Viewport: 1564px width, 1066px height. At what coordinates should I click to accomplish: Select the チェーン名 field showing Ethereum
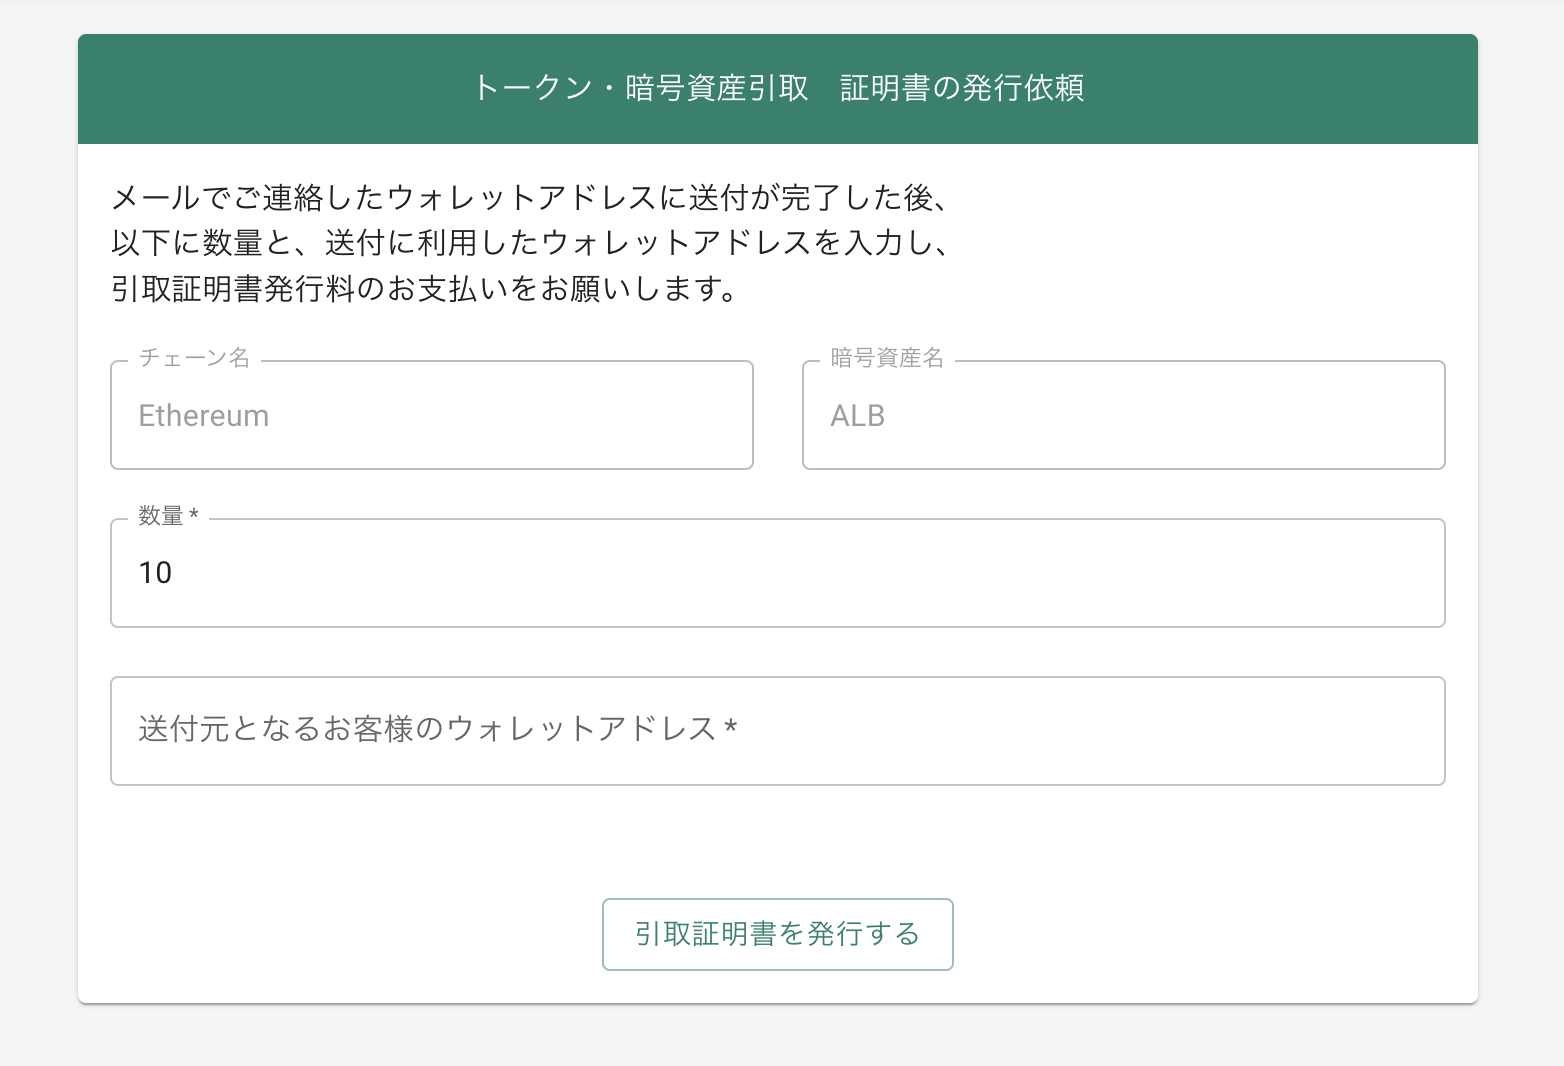[431, 415]
